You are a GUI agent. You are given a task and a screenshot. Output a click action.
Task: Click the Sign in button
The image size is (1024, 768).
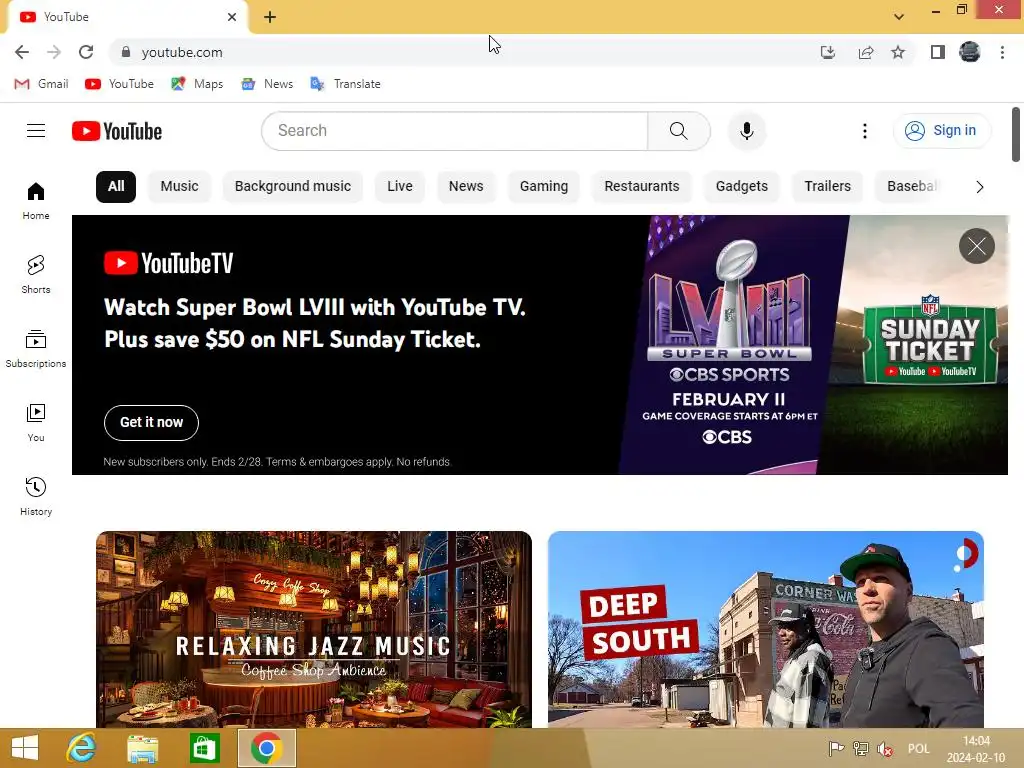click(x=941, y=131)
